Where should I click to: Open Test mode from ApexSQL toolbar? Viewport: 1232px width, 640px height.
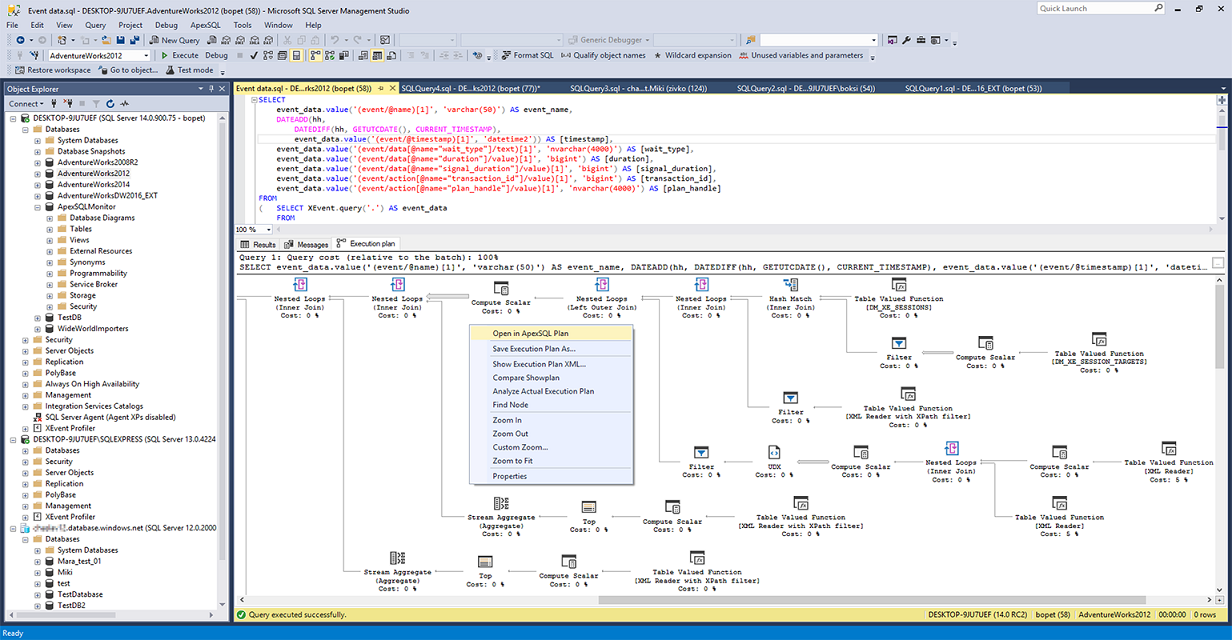(x=189, y=71)
